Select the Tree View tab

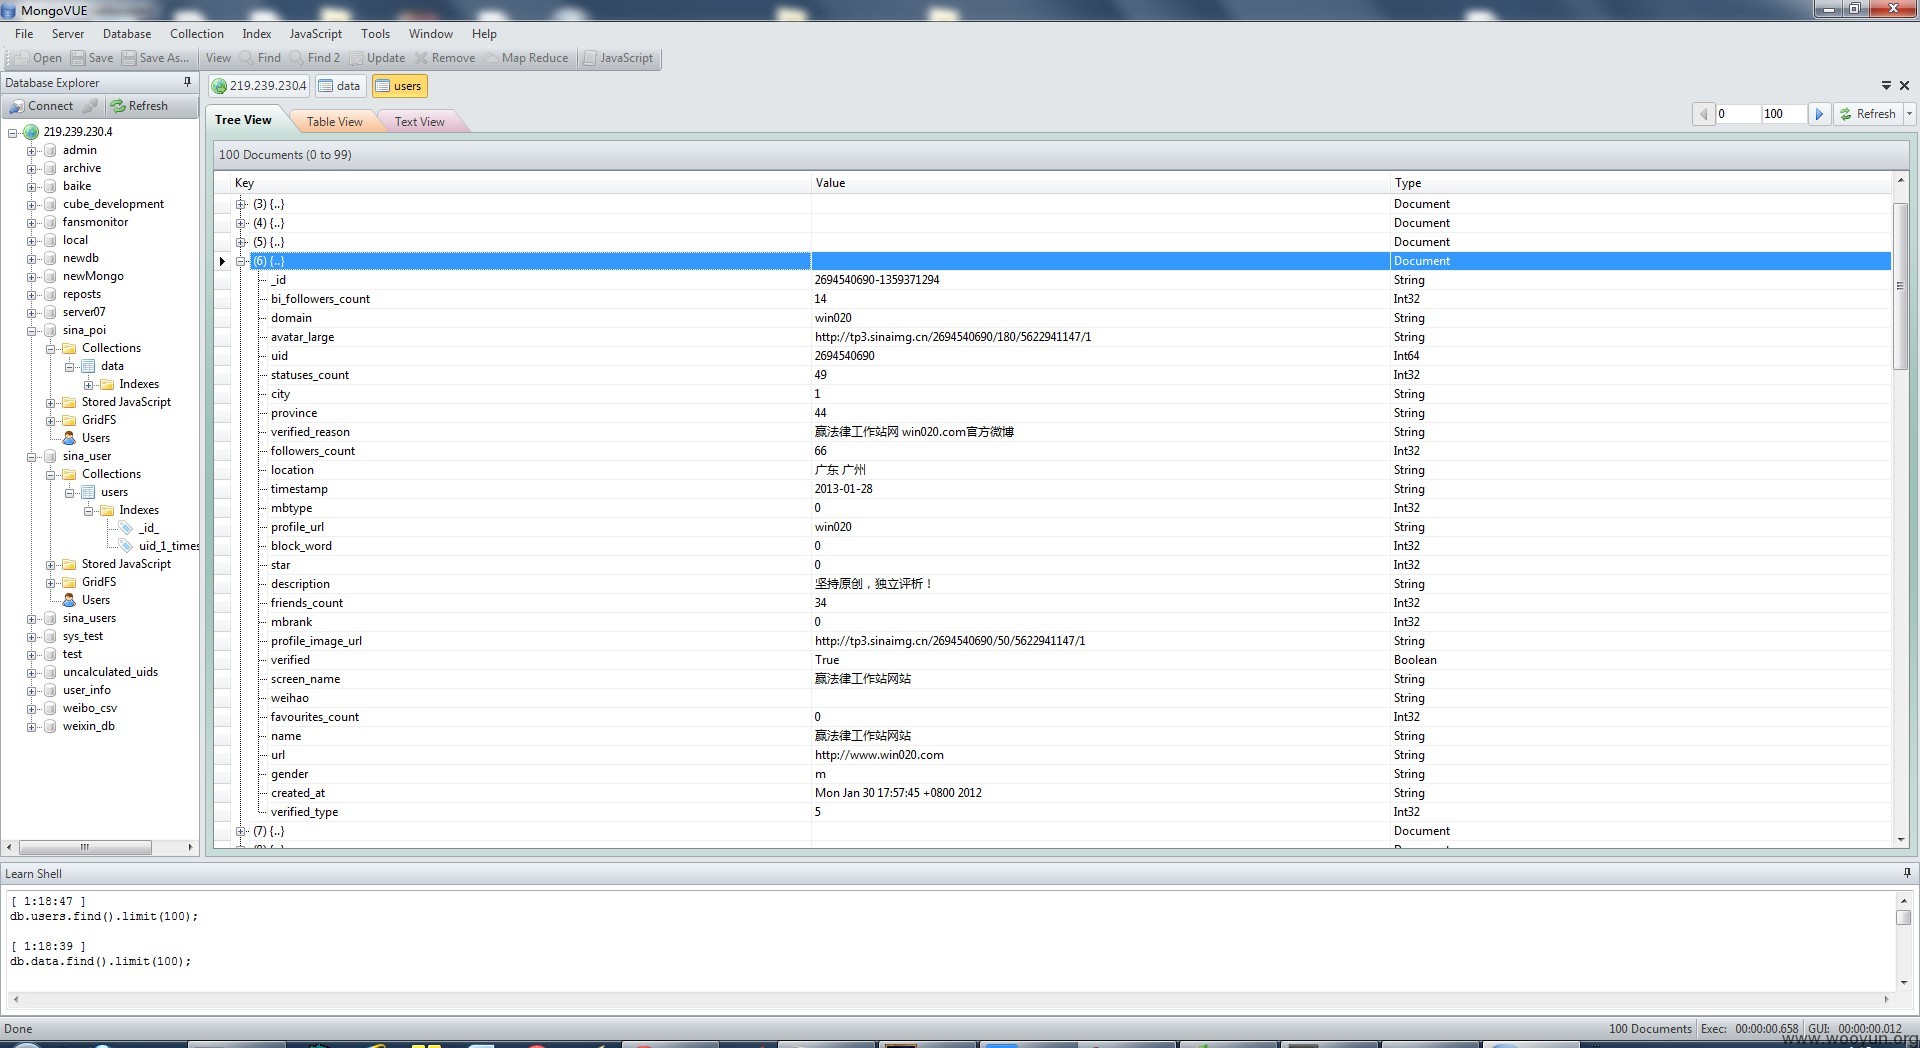243,120
